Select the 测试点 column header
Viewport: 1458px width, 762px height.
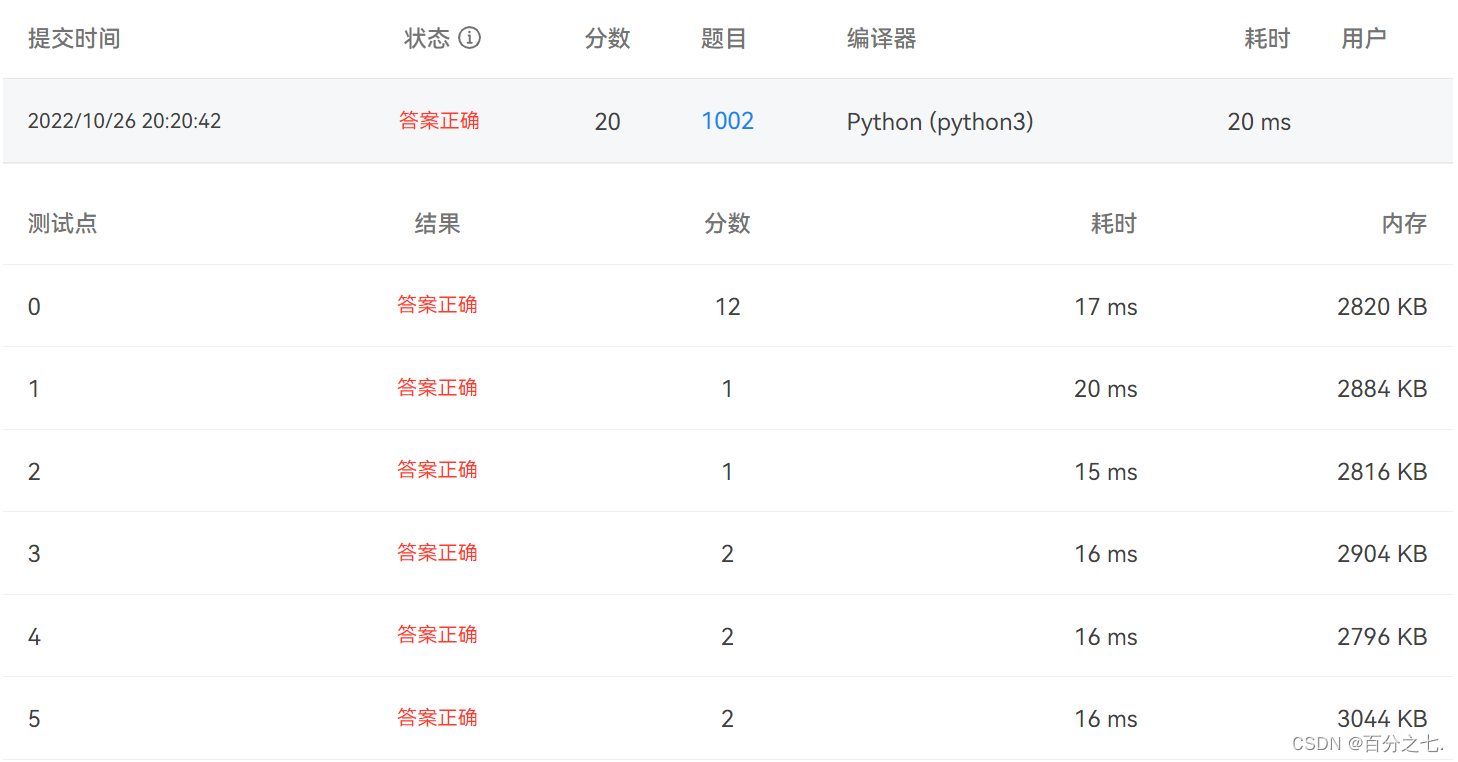(x=62, y=223)
